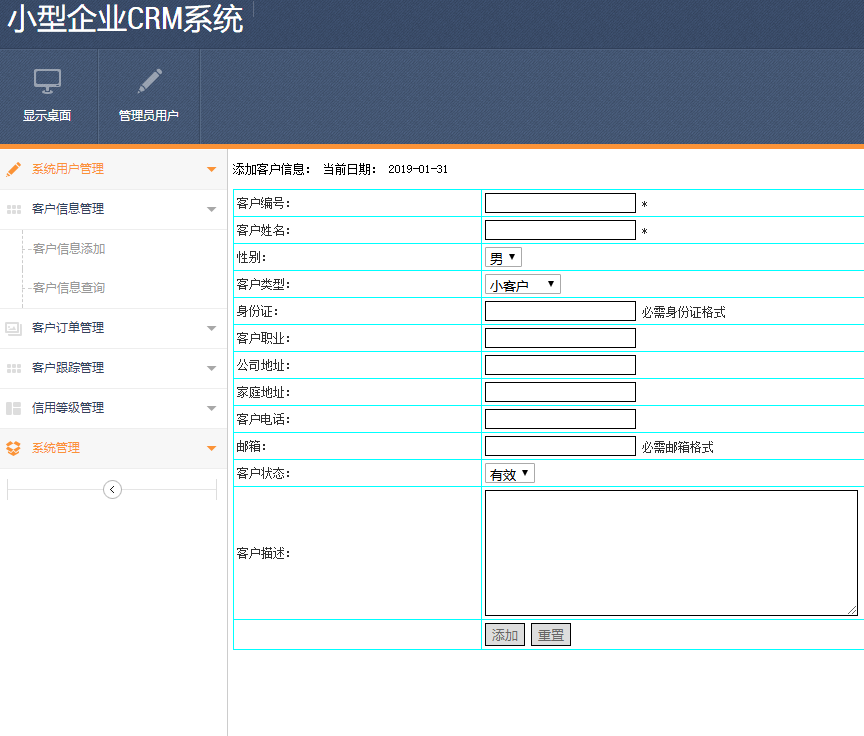Collapse the 客户信息管理 arrow

pos(212,209)
